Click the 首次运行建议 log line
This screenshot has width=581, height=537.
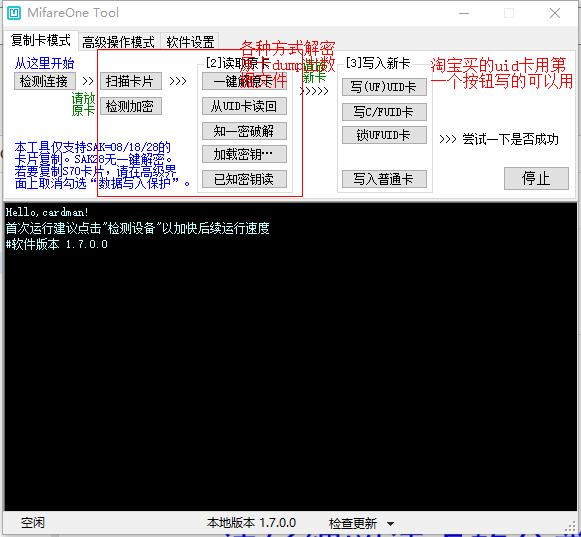tap(137, 228)
